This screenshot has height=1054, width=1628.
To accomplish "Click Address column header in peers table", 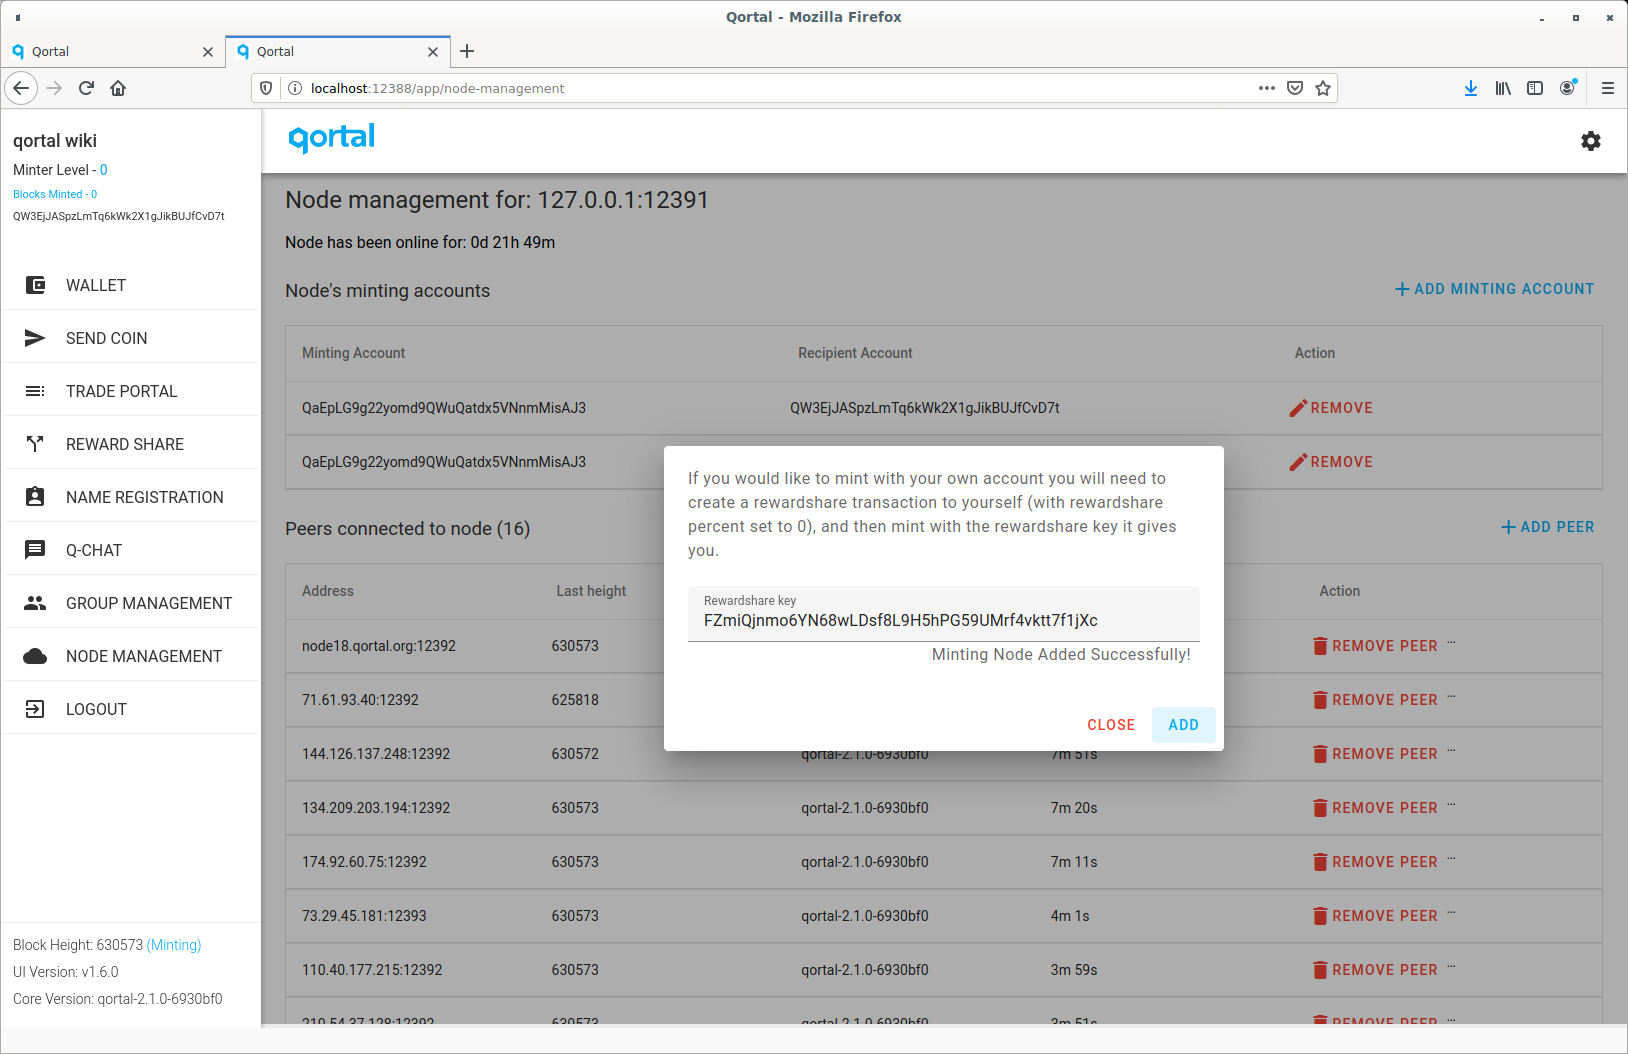I will (x=328, y=591).
